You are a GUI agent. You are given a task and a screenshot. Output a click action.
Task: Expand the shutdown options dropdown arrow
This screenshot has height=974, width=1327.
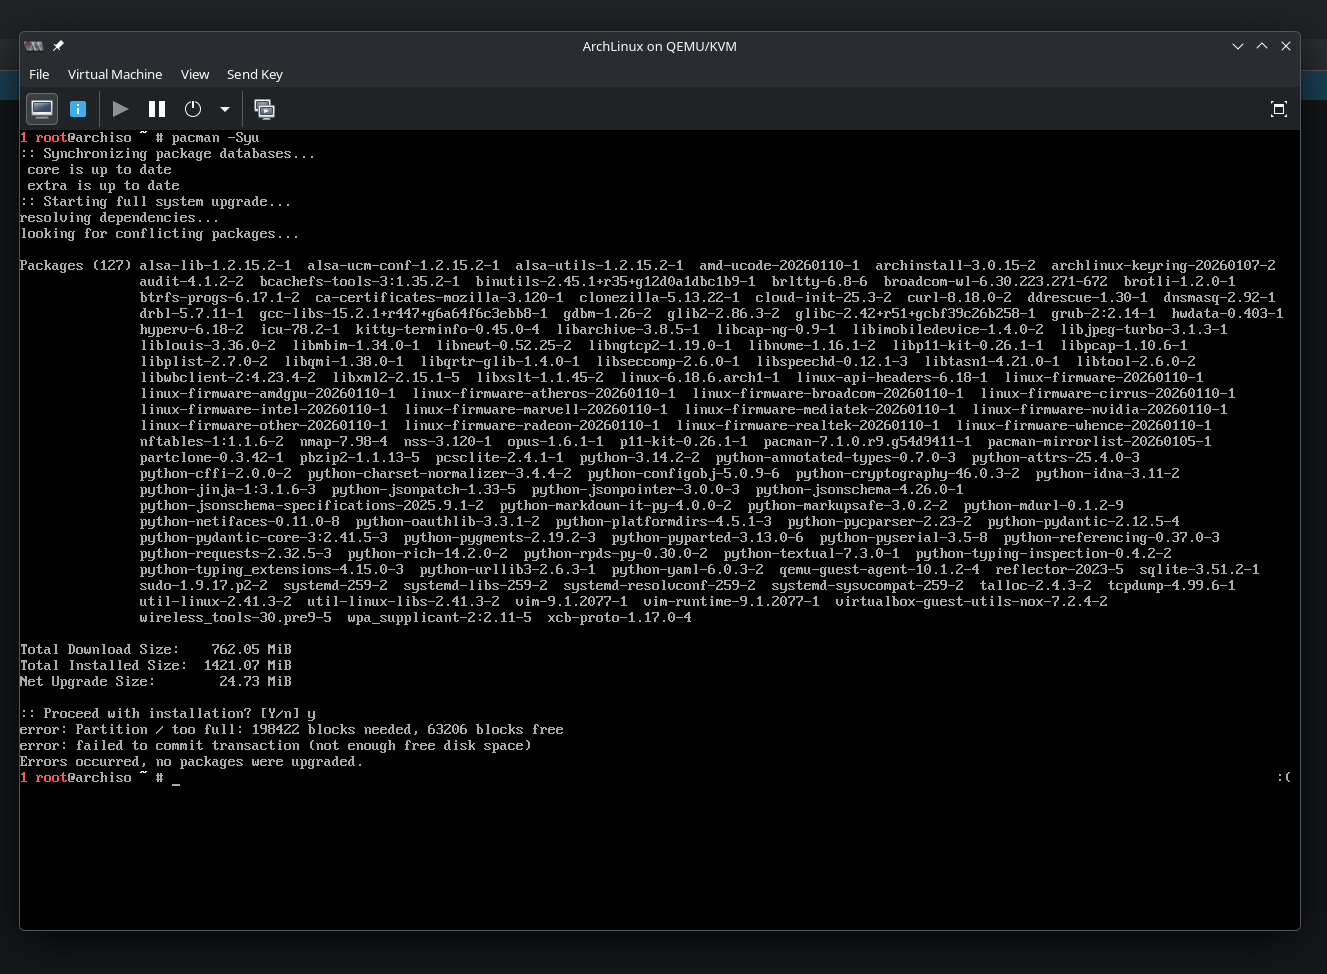pyautogui.click(x=225, y=109)
